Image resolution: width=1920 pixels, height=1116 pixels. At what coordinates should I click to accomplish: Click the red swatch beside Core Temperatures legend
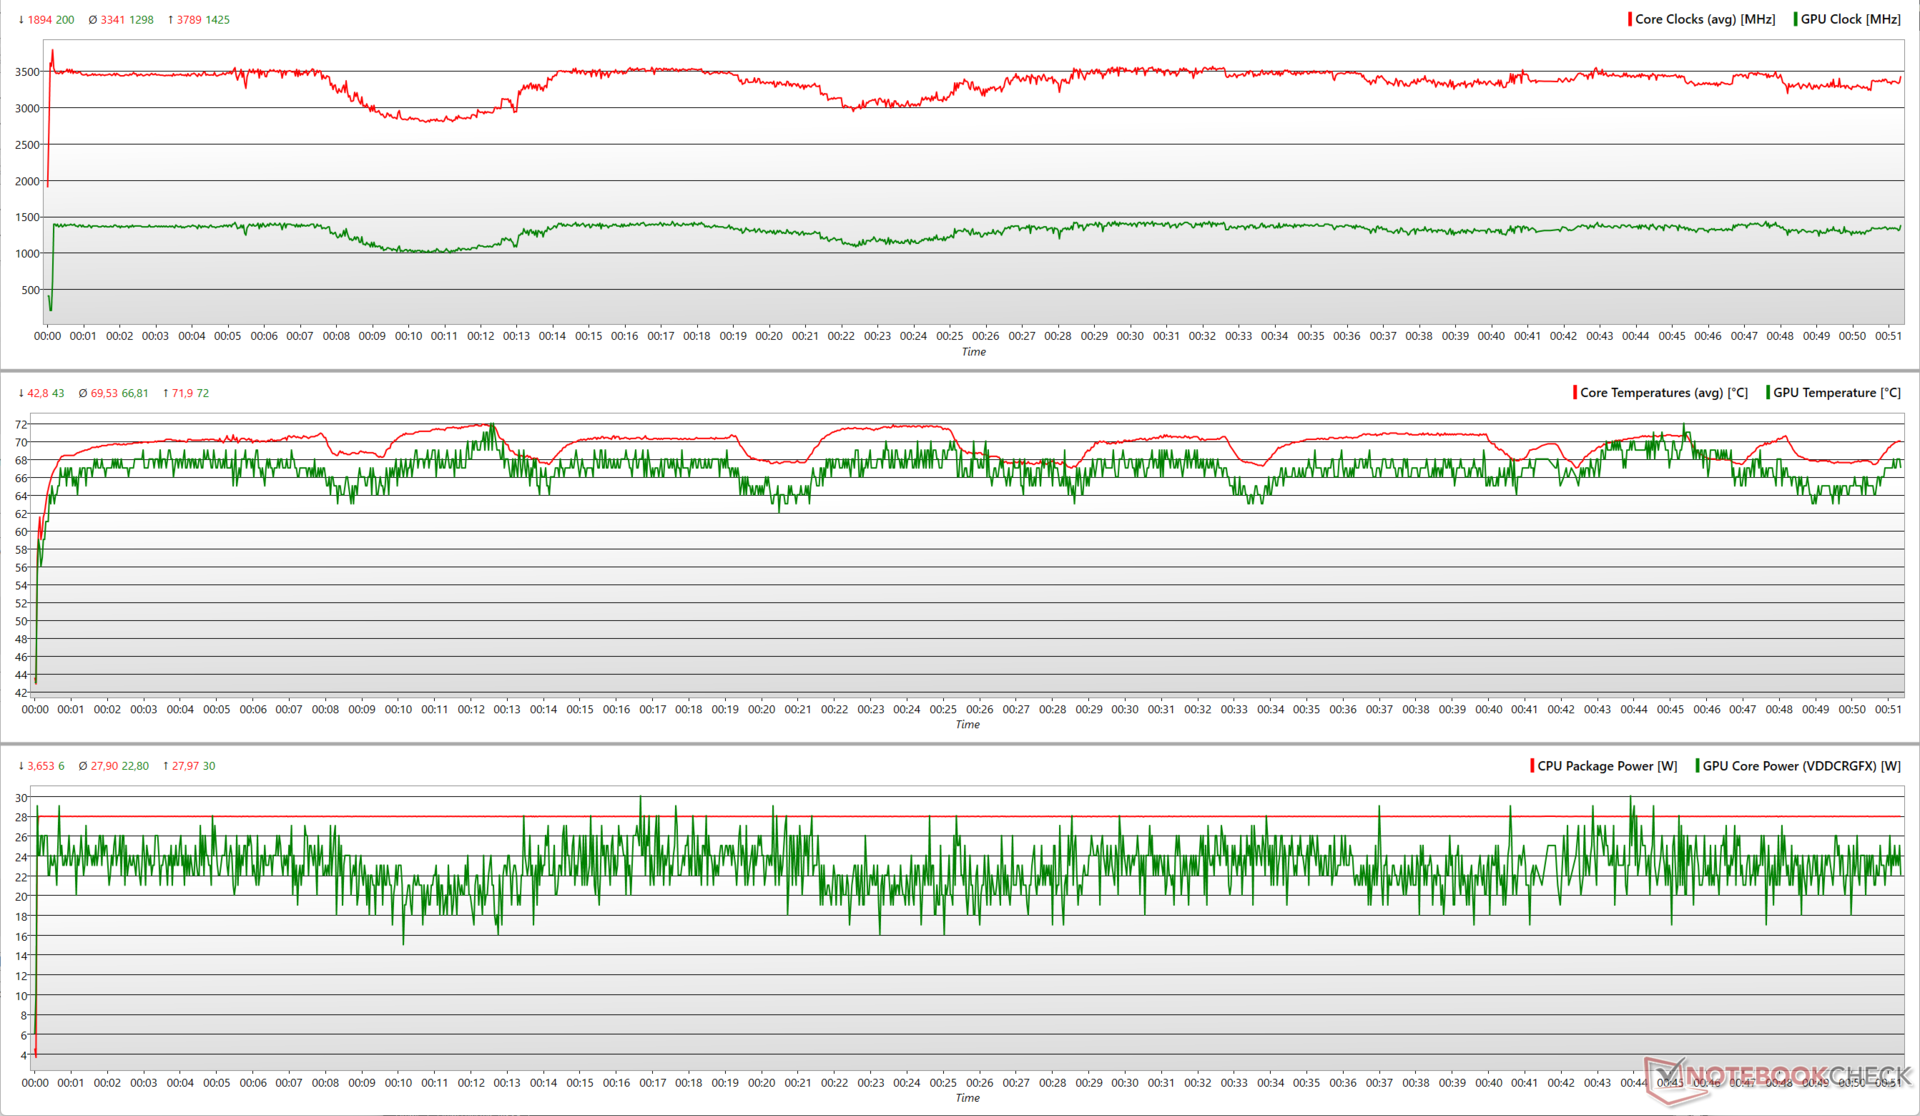click(x=1575, y=392)
